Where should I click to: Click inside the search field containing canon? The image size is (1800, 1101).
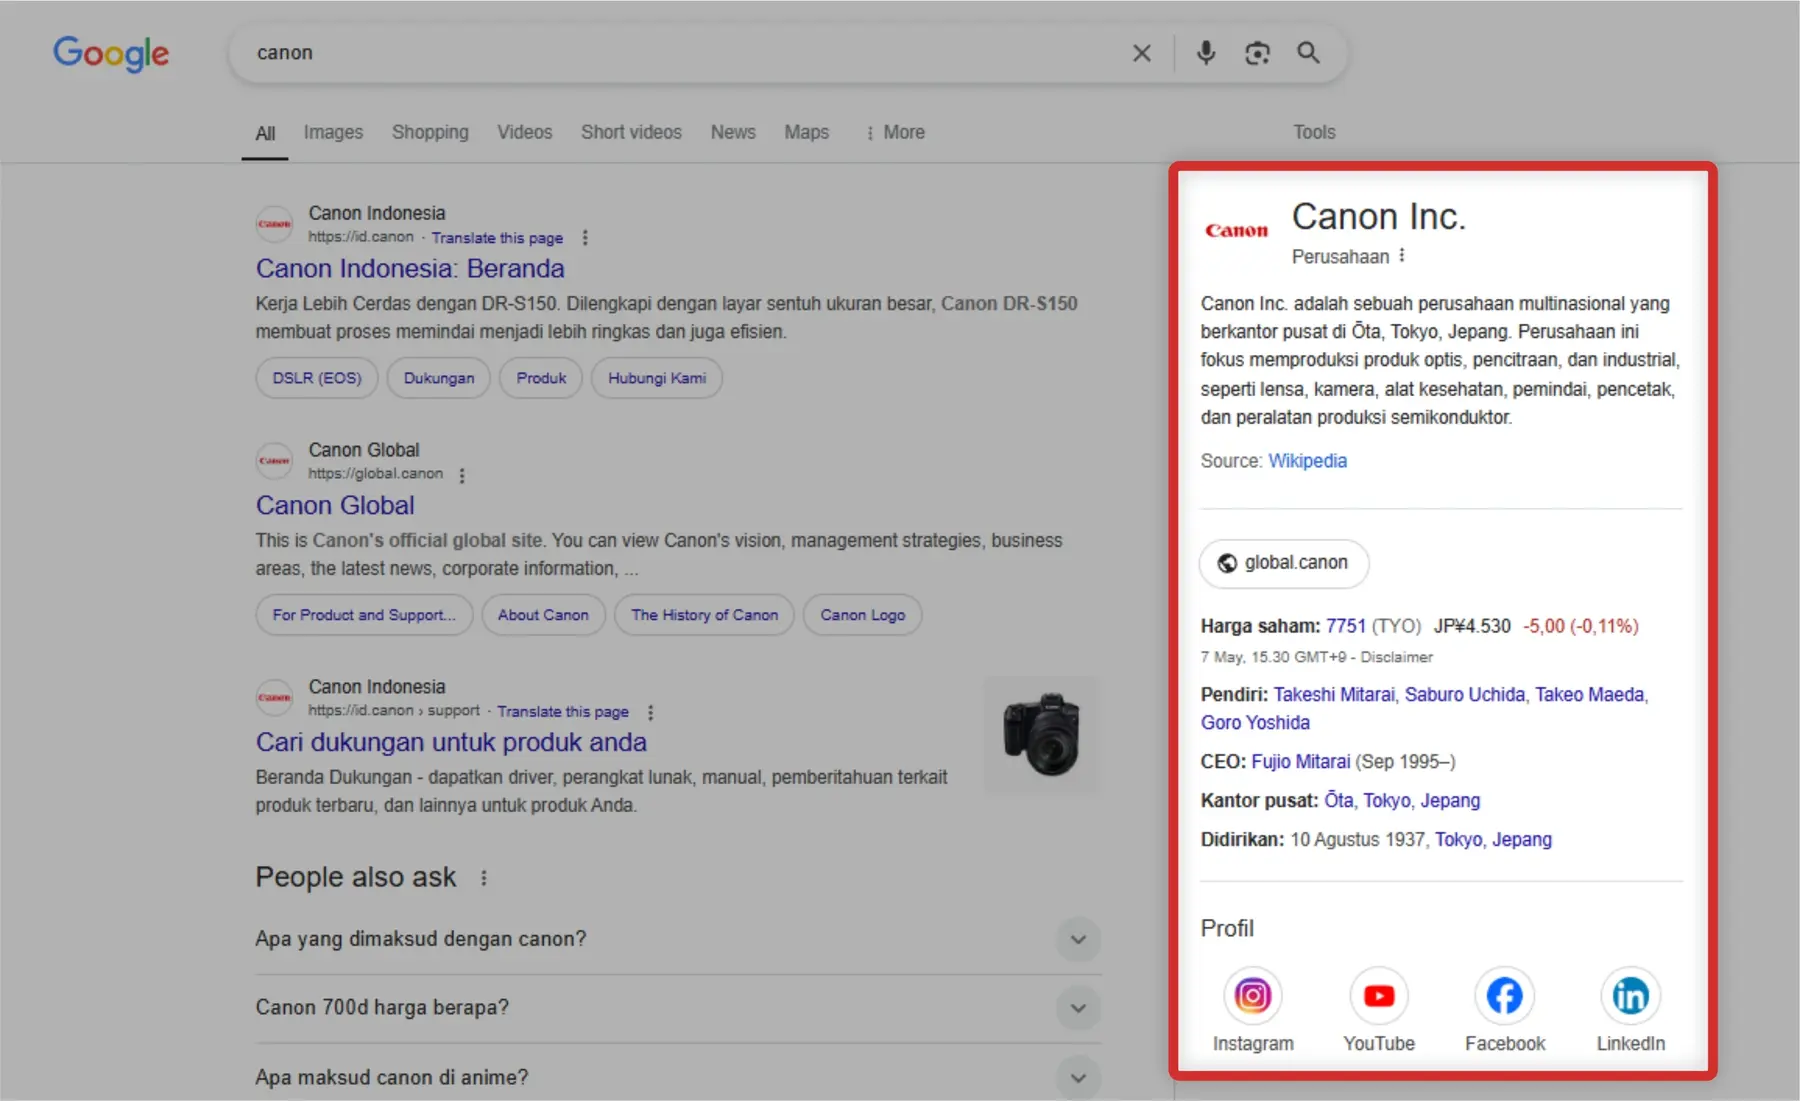point(680,53)
